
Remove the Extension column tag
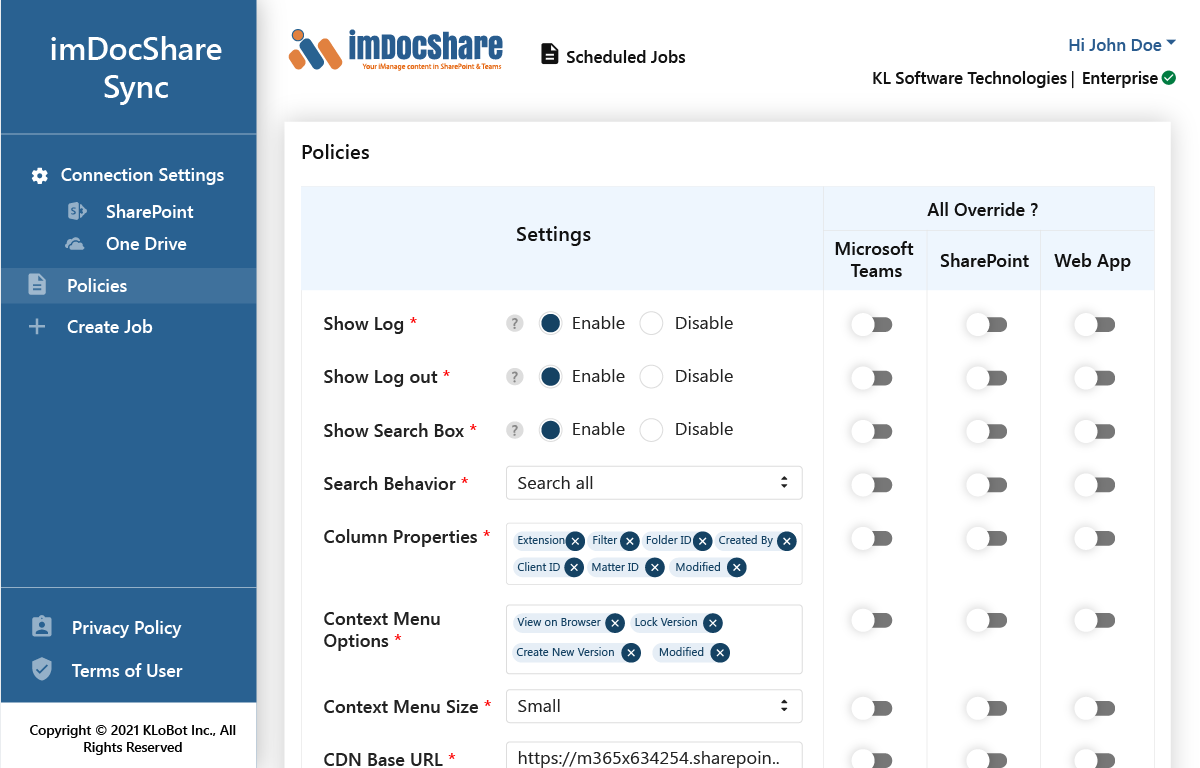(575, 541)
